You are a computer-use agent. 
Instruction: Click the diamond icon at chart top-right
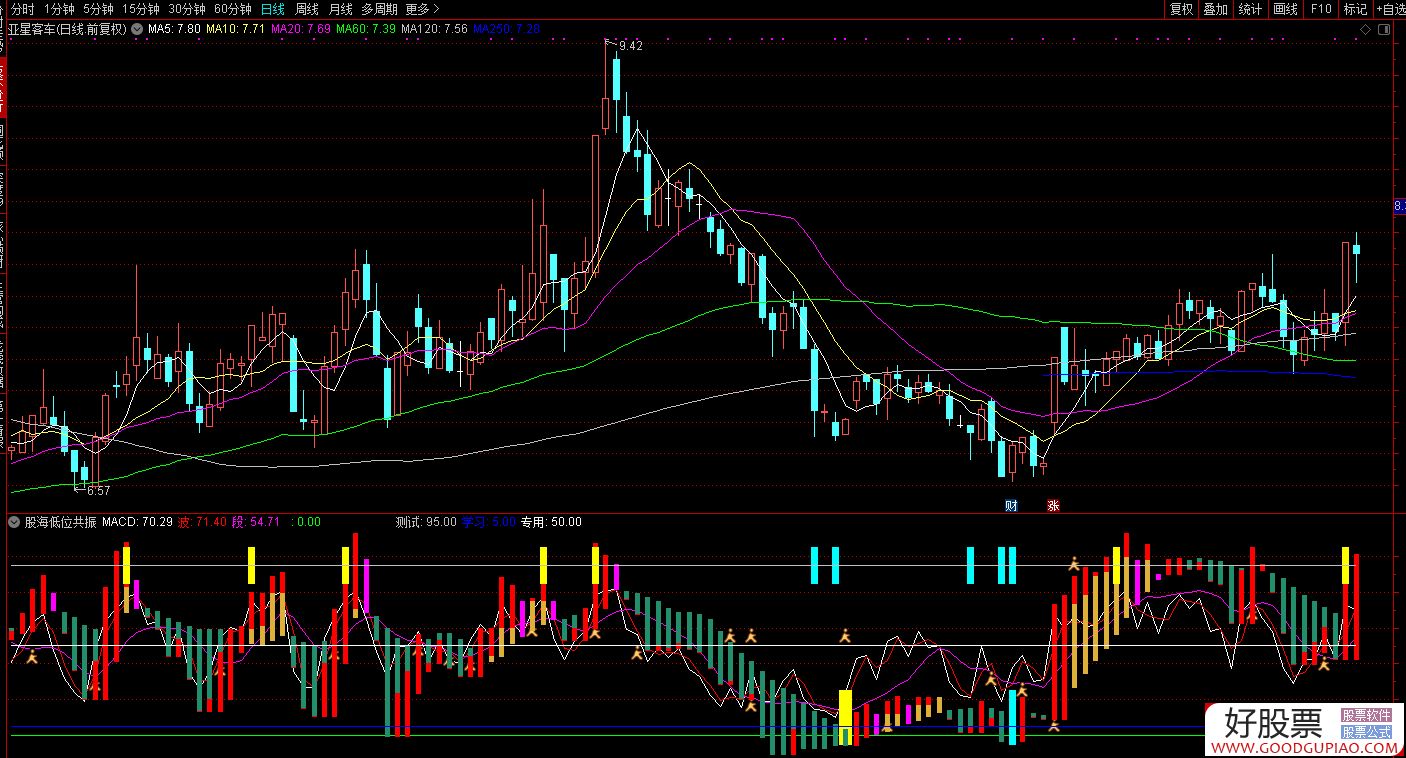pos(1365,30)
